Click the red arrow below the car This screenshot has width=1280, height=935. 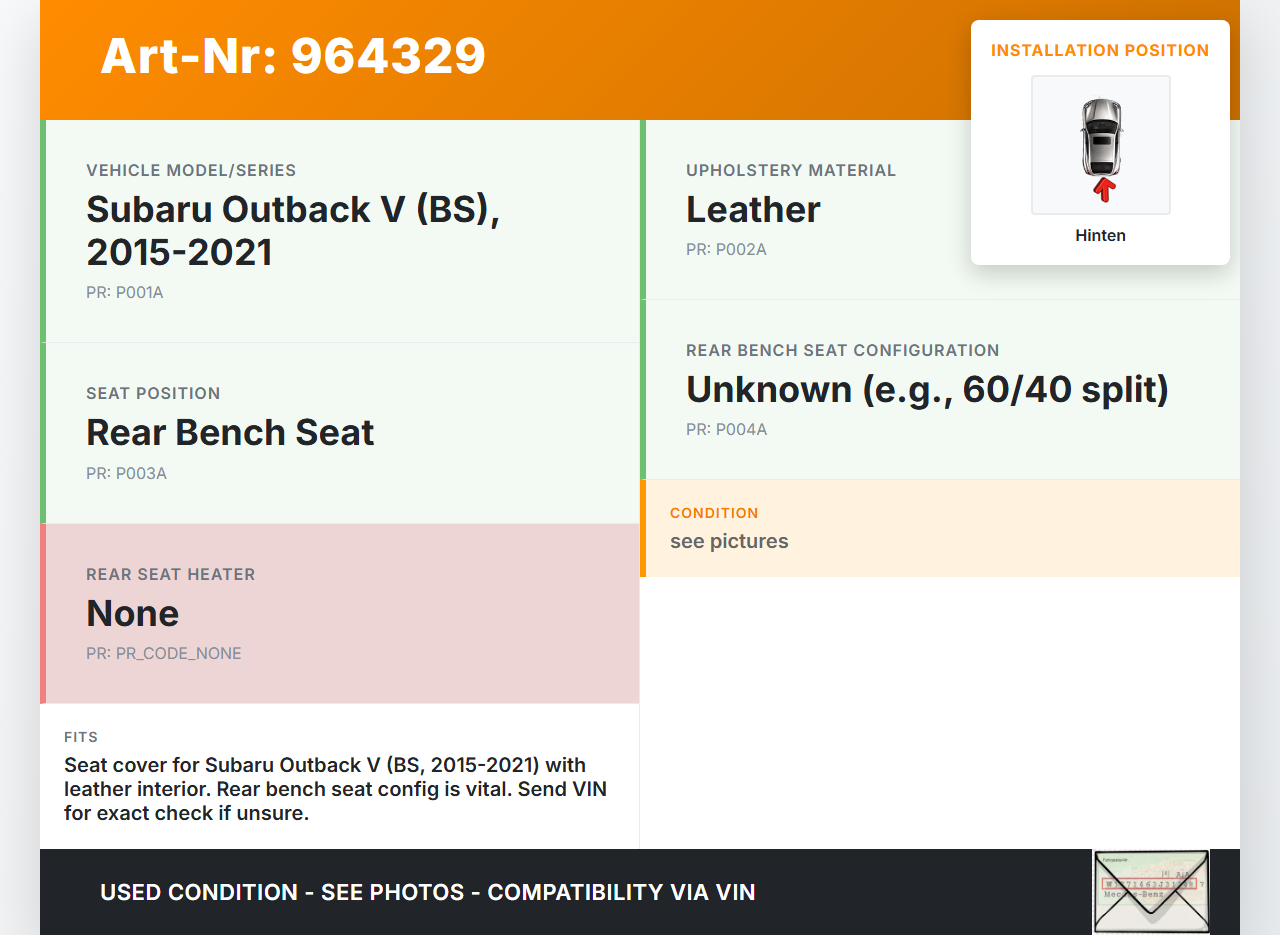click(1103, 189)
